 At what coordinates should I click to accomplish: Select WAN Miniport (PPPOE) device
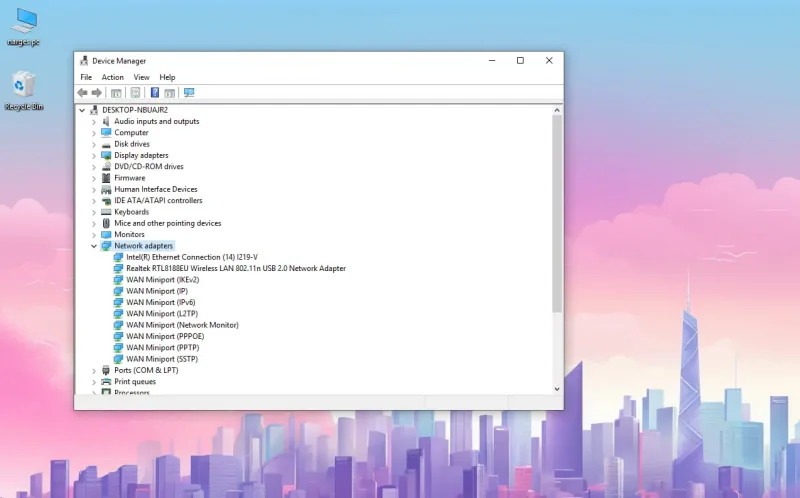click(x=165, y=336)
